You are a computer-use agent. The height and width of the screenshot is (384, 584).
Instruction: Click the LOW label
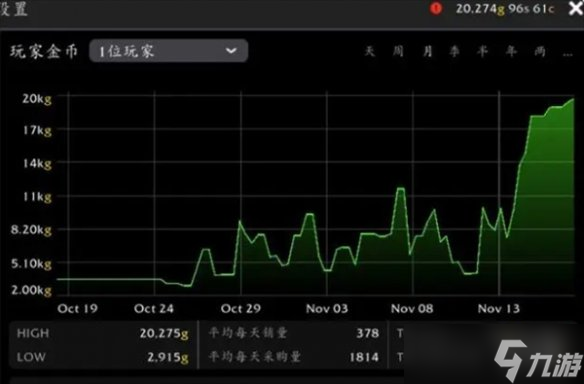[31, 357]
